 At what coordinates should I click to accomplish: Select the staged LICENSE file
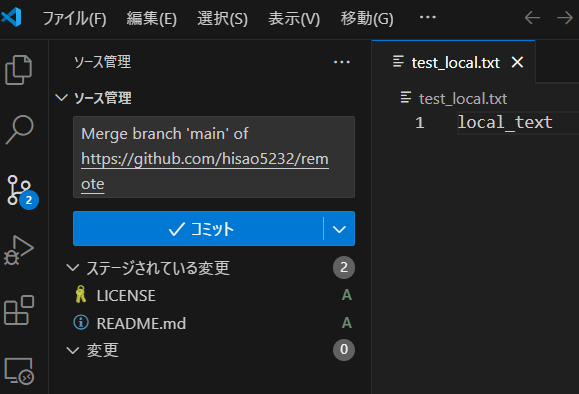coord(210,295)
